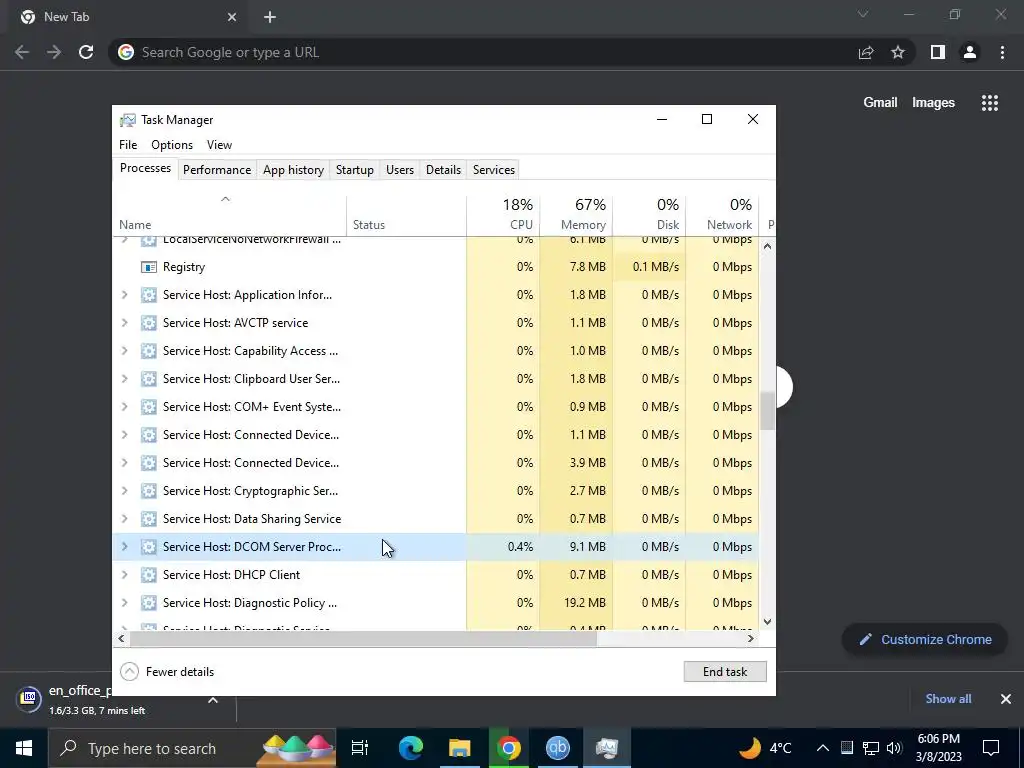Expand Service Host: Cryptographic Ser... row

click(x=125, y=491)
